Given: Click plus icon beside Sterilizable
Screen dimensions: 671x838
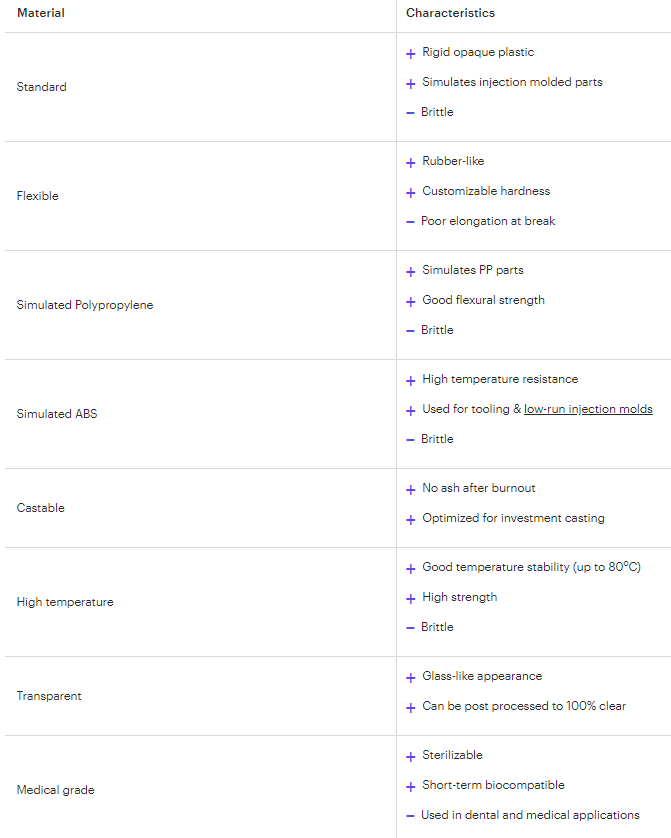Looking at the screenshot, I should [x=410, y=757].
